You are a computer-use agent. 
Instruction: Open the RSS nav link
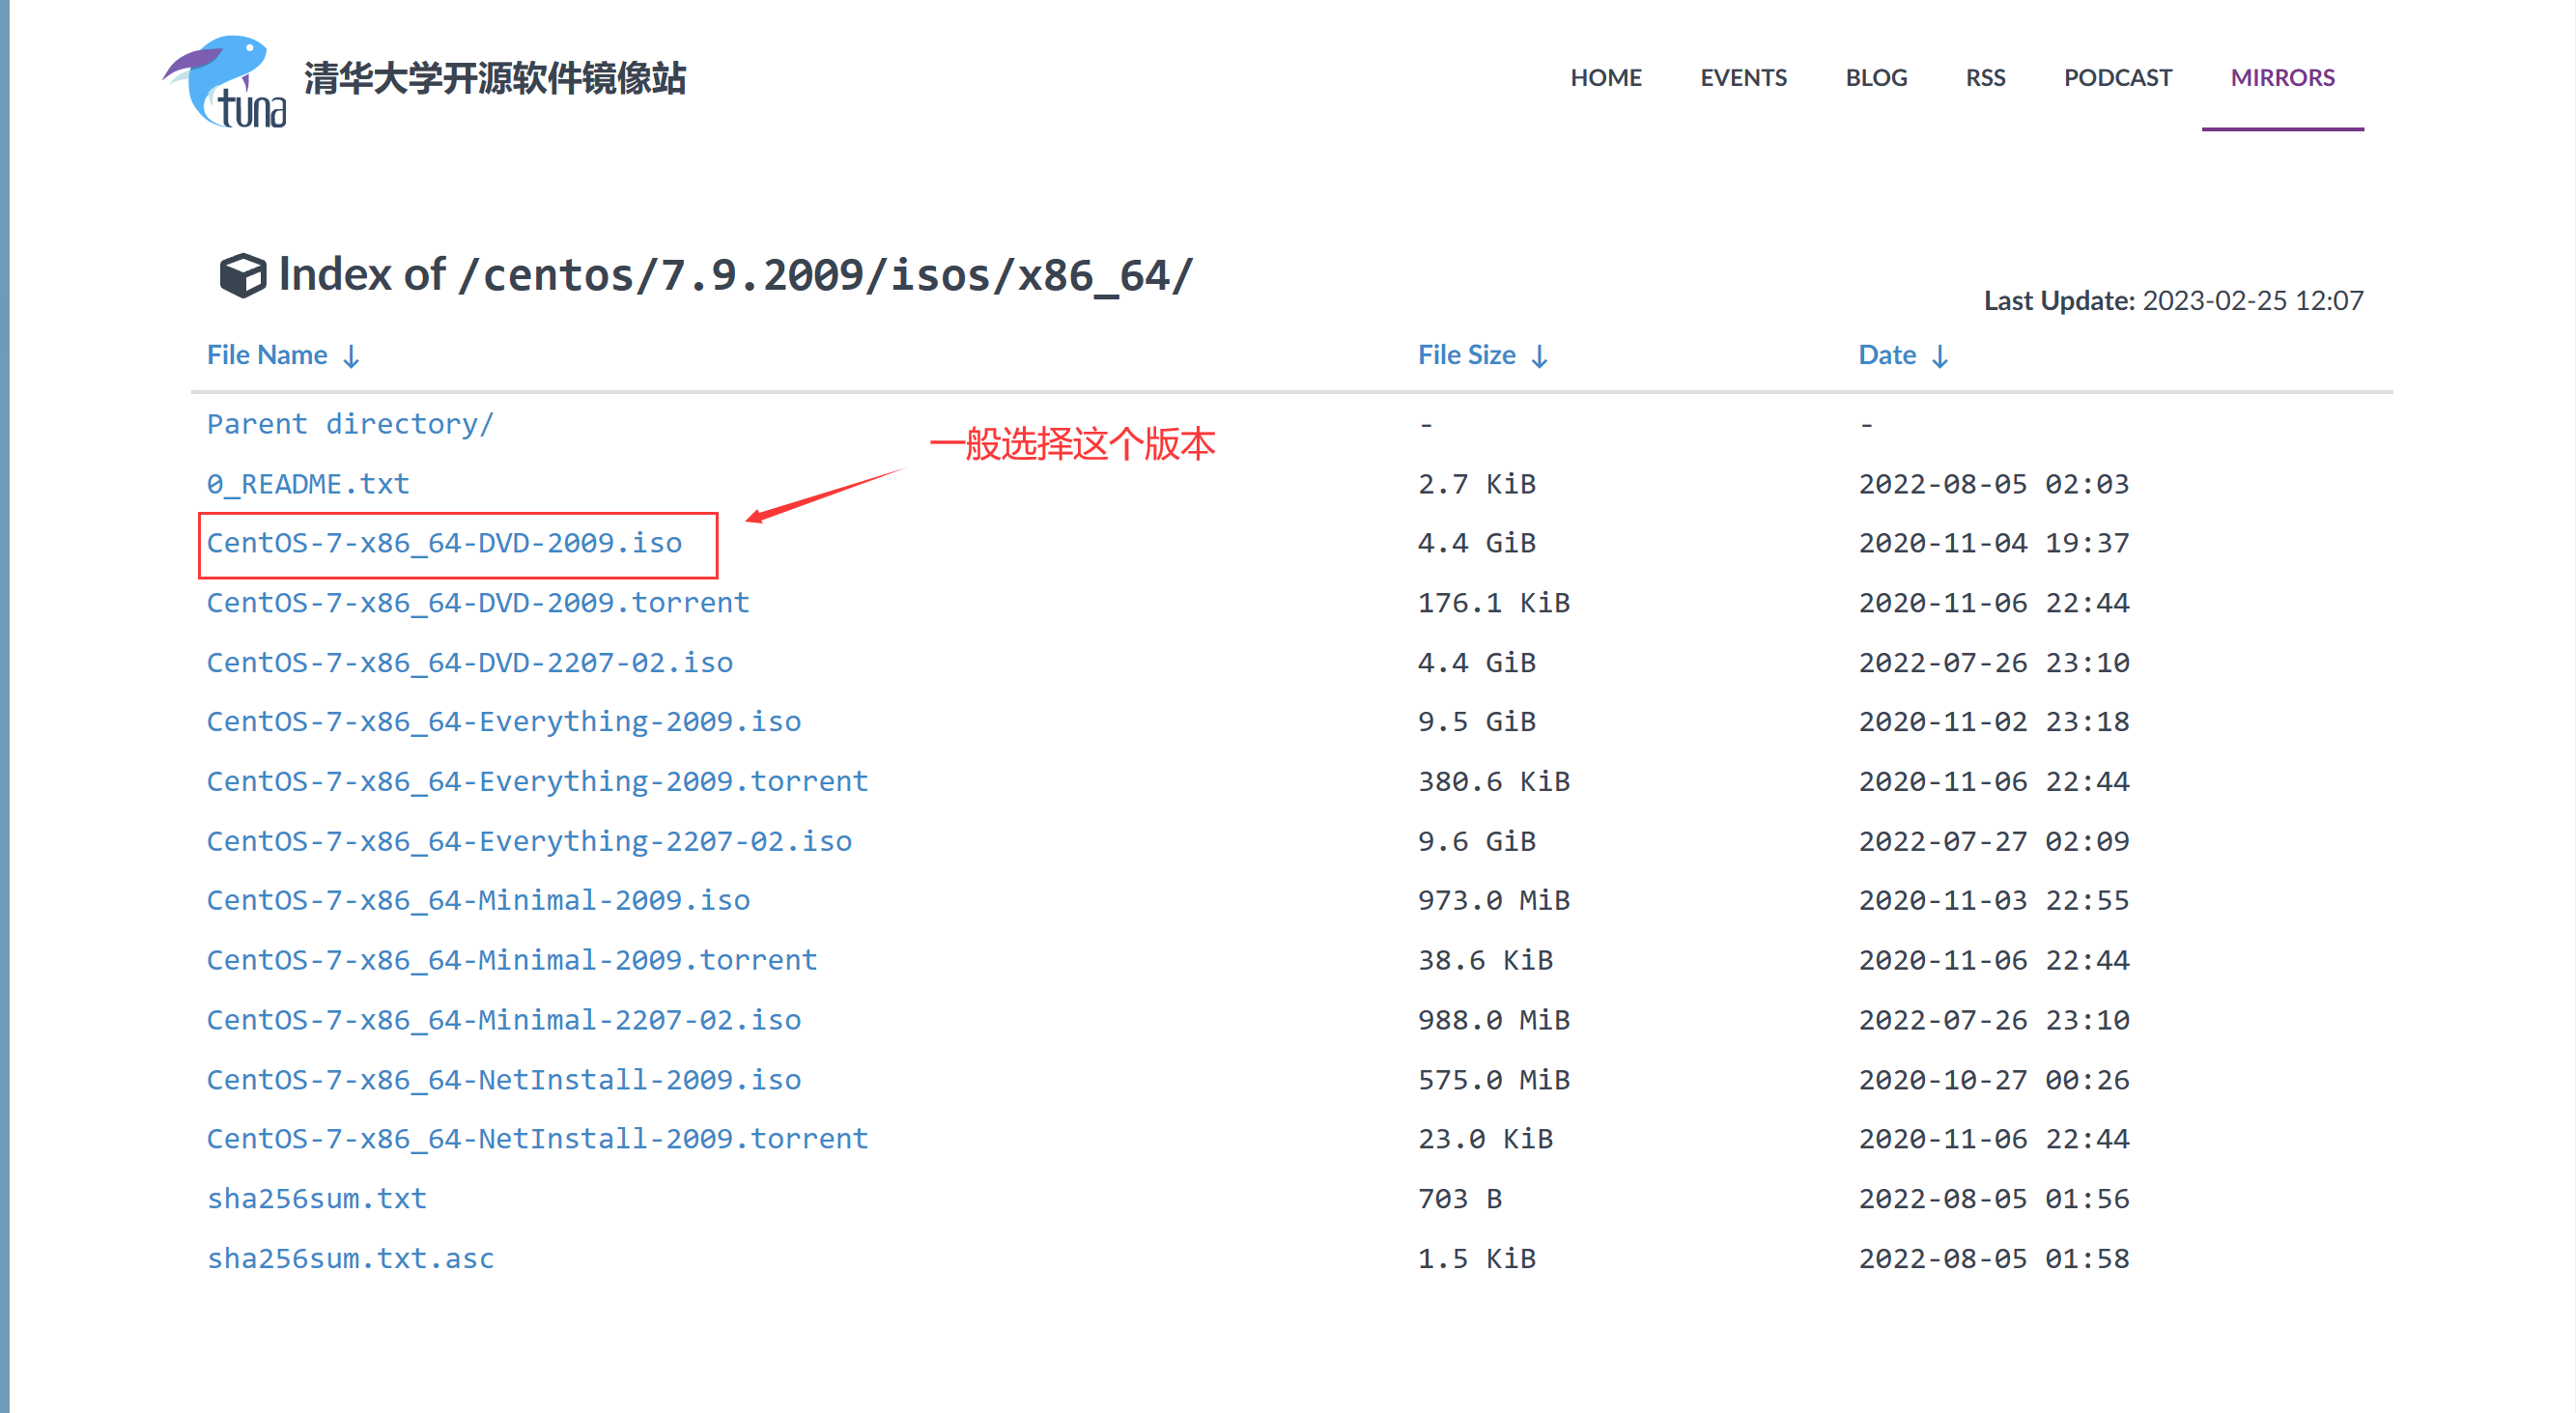point(1985,78)
